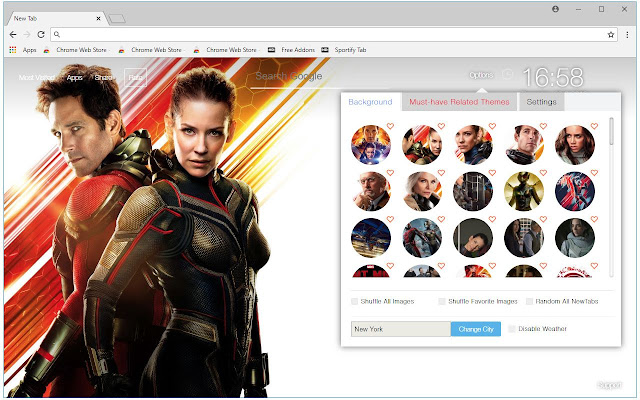Open the Settings tab in options panel
The image size is (640, 400).
[x=542, y=102]
